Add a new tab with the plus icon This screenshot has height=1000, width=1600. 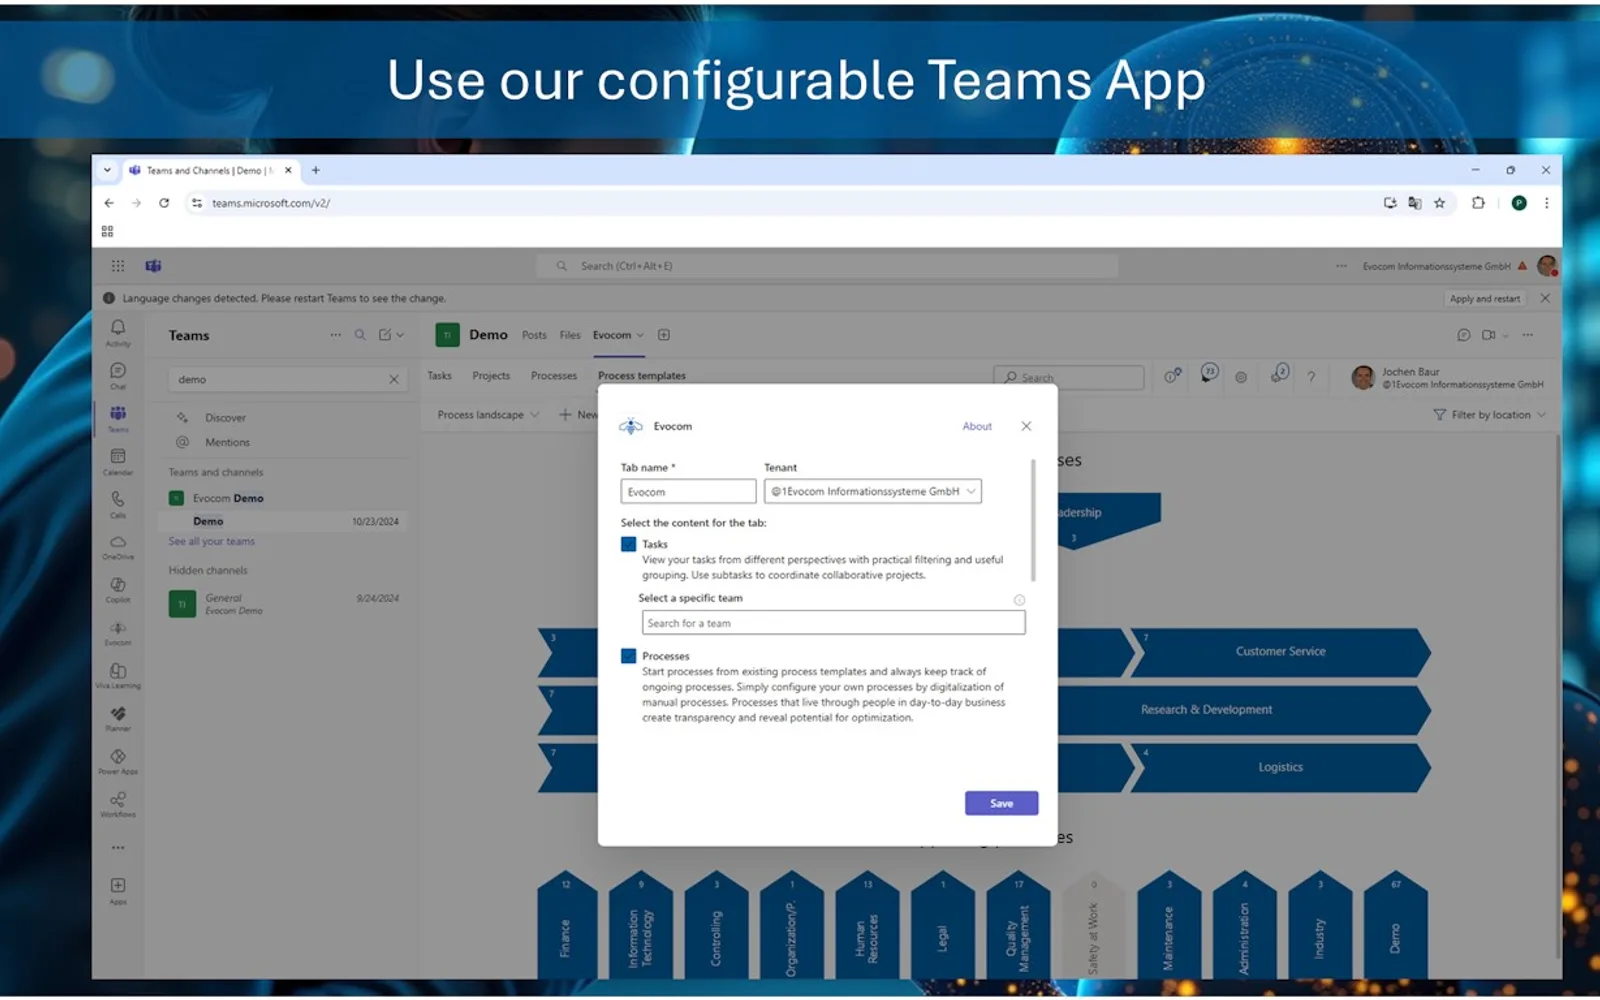coord(664,335)
